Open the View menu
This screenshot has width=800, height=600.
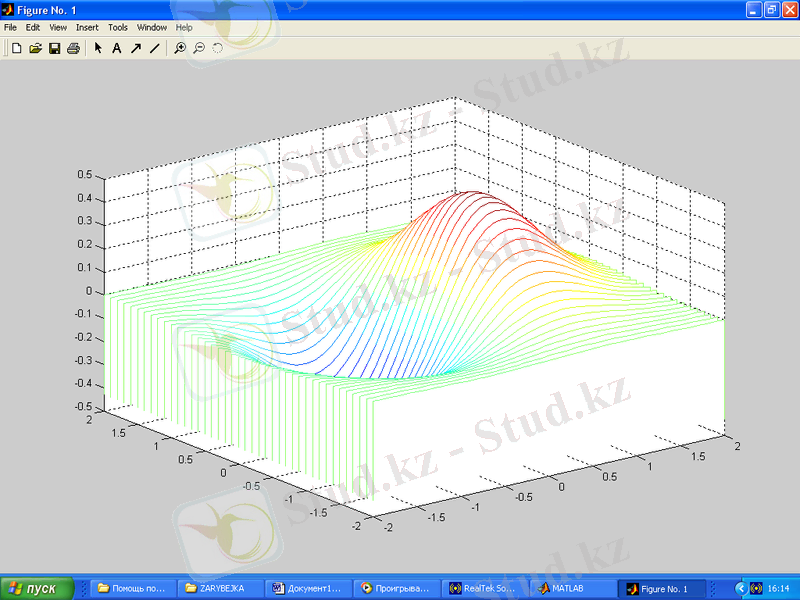coord(58,28)
